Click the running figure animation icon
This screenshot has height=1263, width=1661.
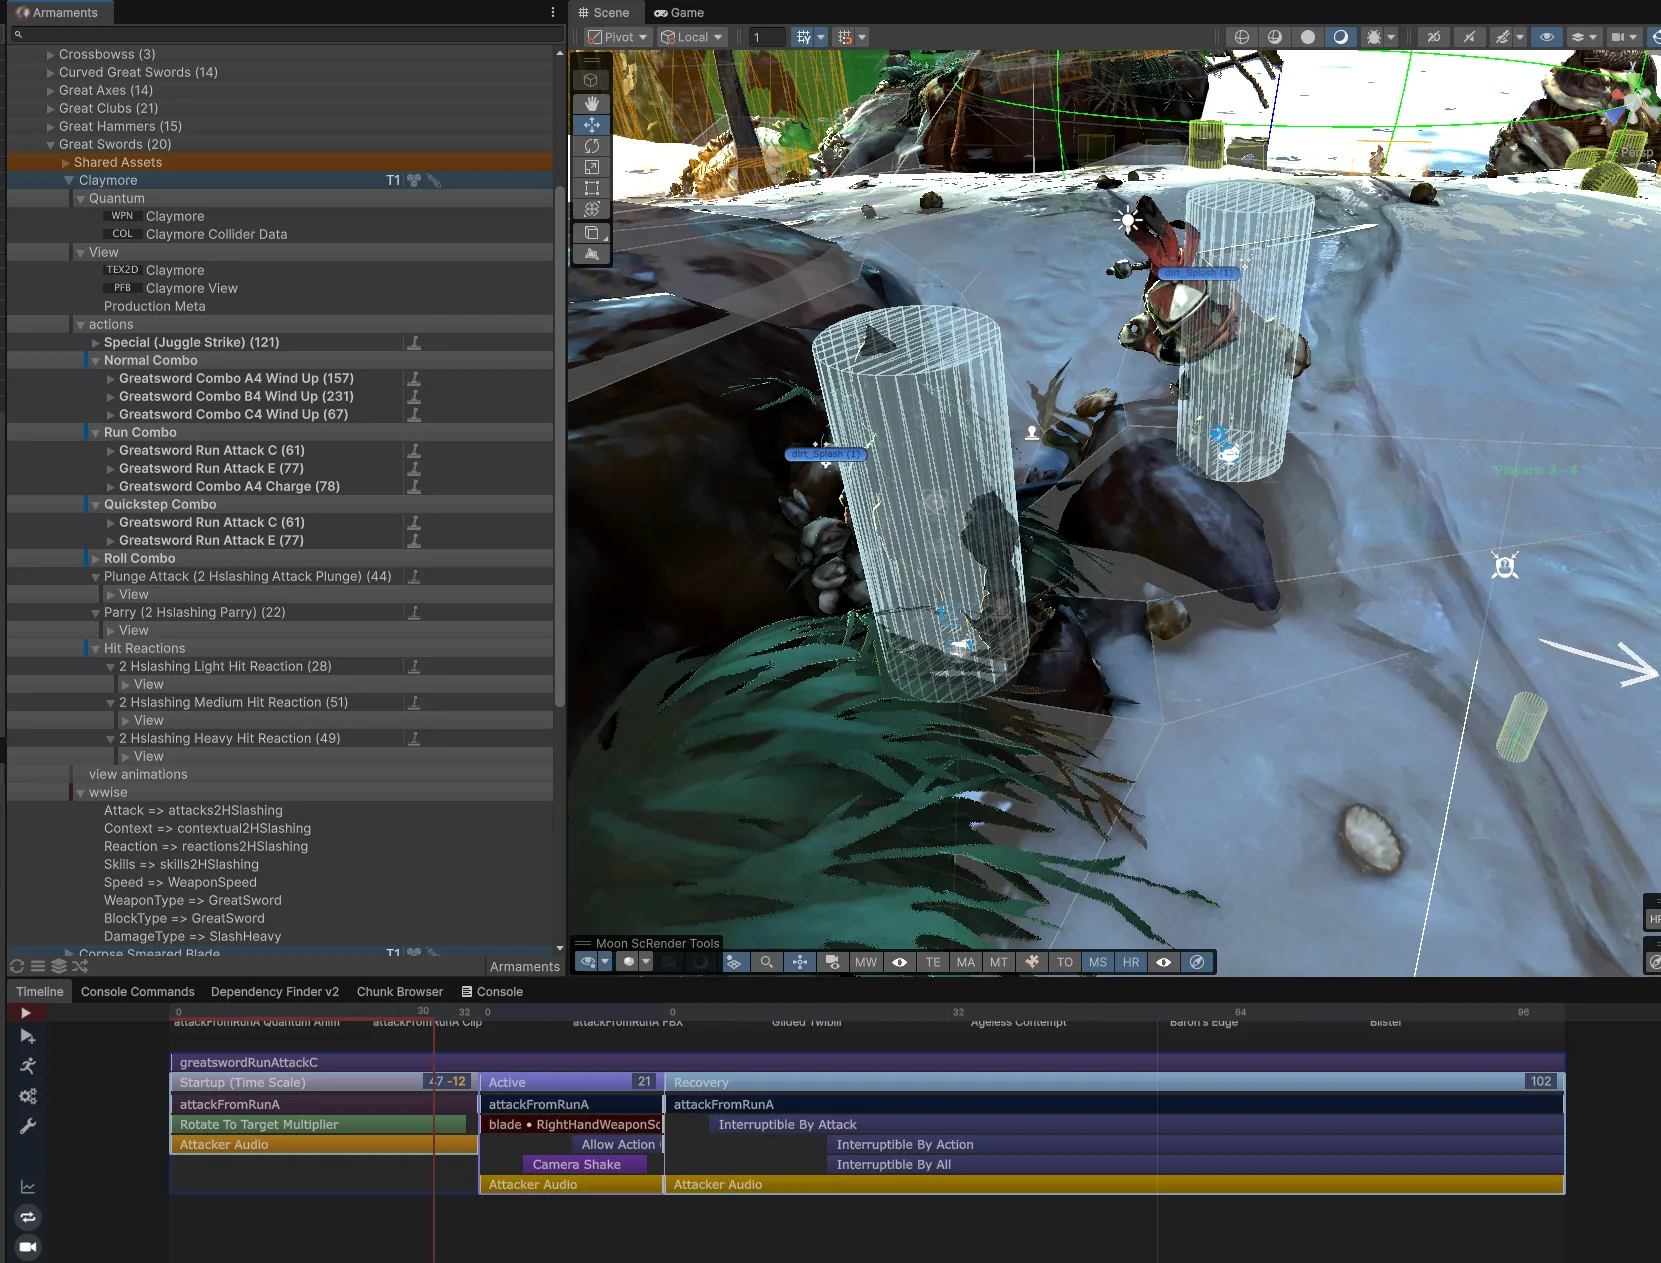pos(28,1066)
